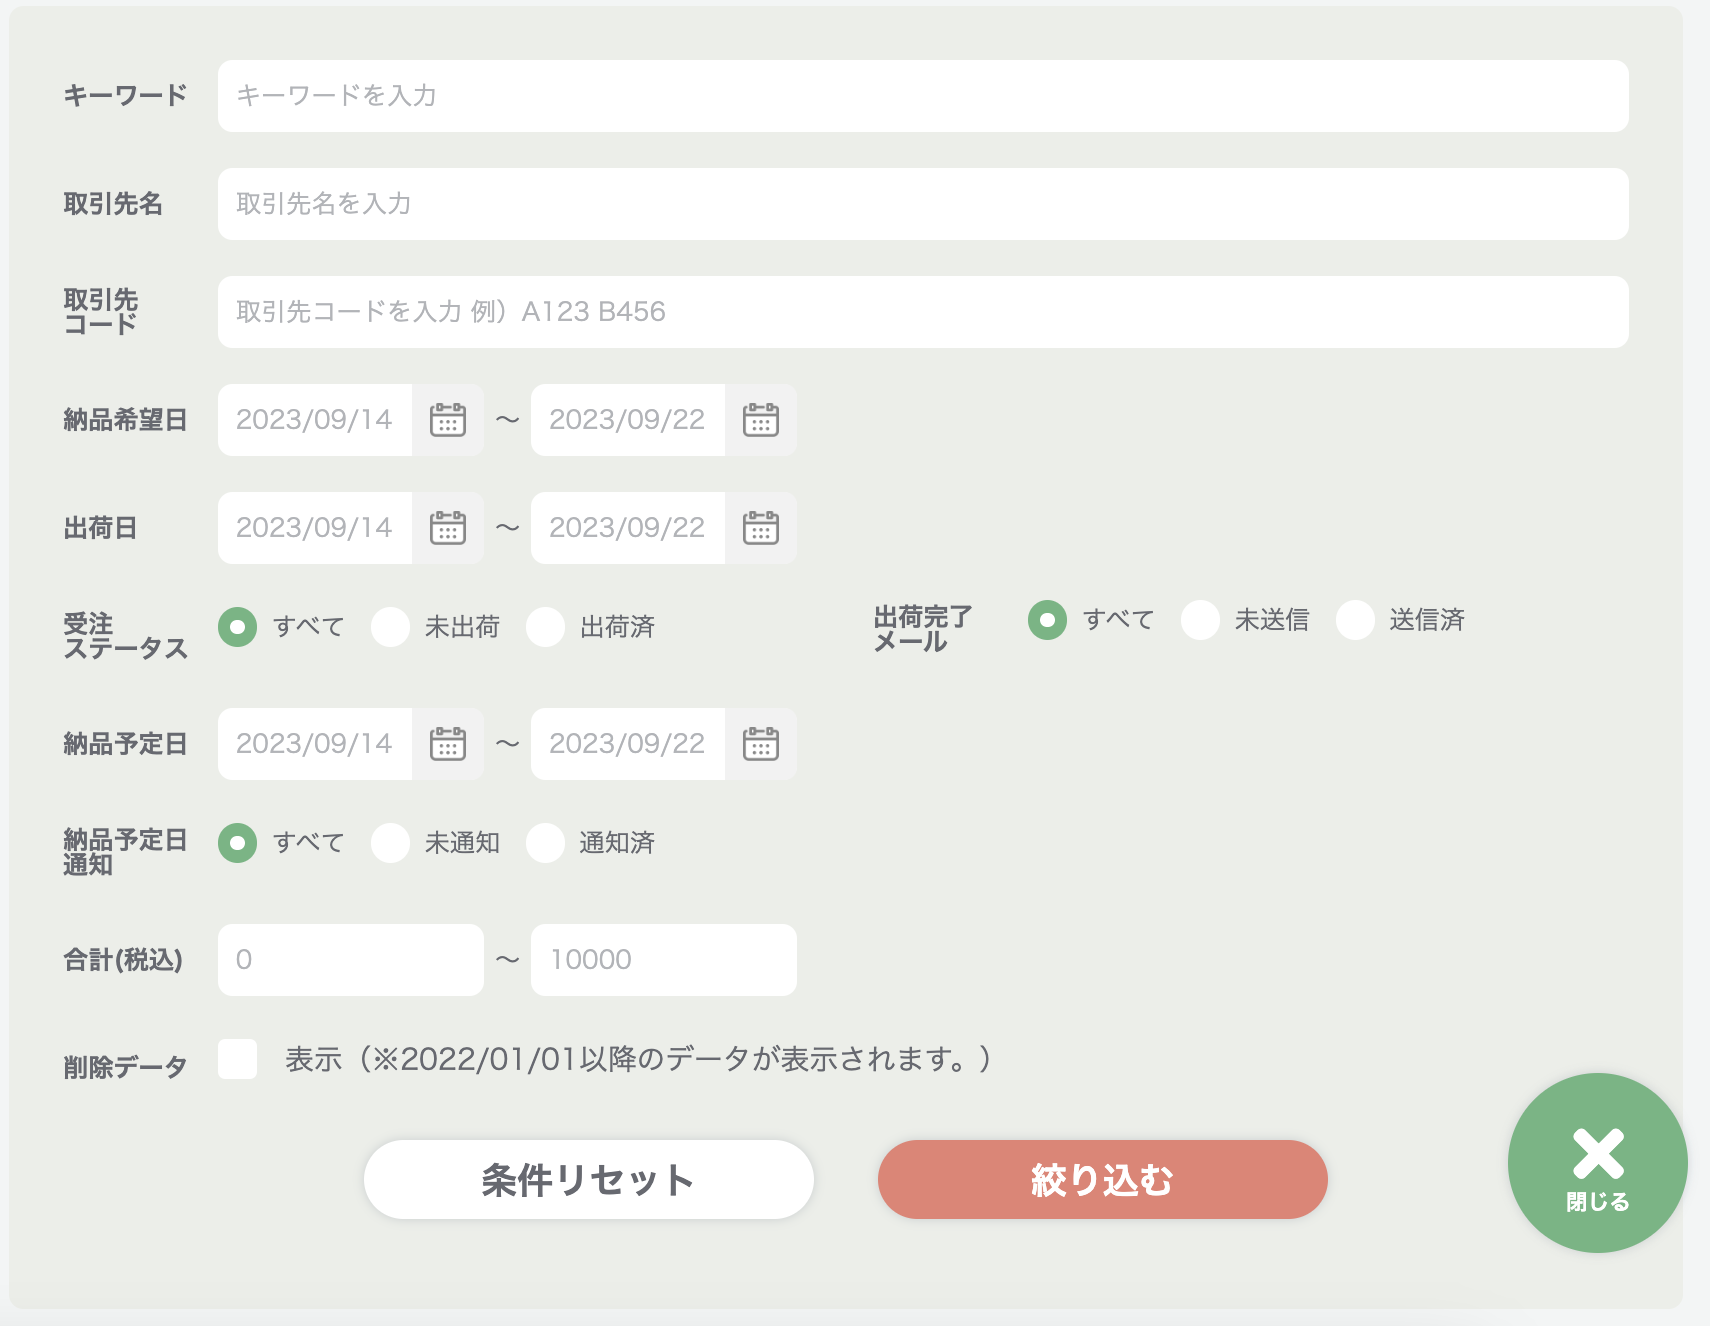The width and height of the screenshot is (1710, 1326).
Task: Click the 条件リセット button
Action: (589, 1180)
